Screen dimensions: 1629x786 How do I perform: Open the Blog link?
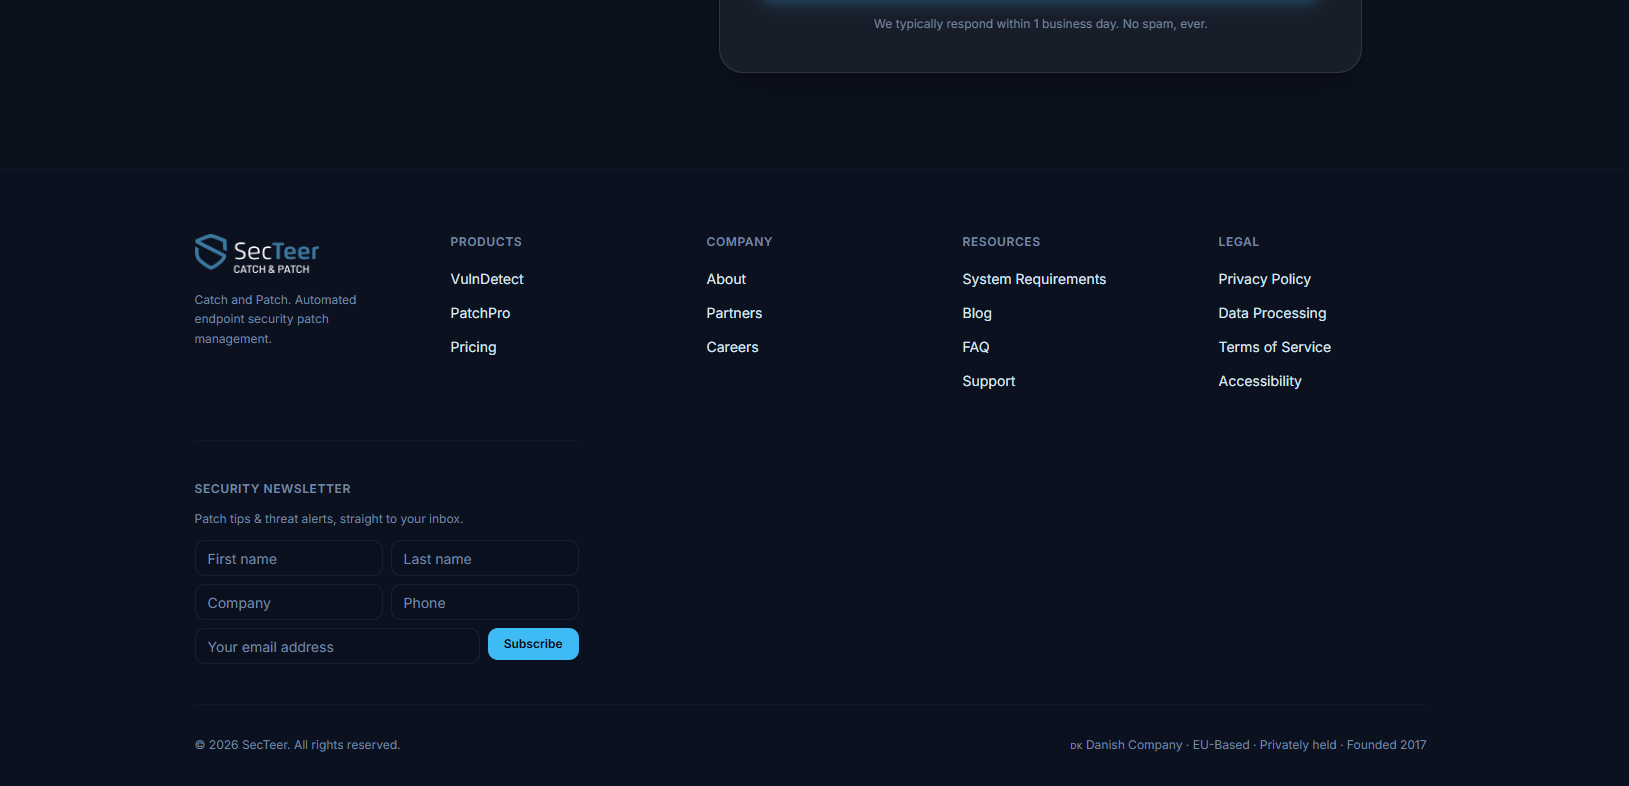pos(977,313)
